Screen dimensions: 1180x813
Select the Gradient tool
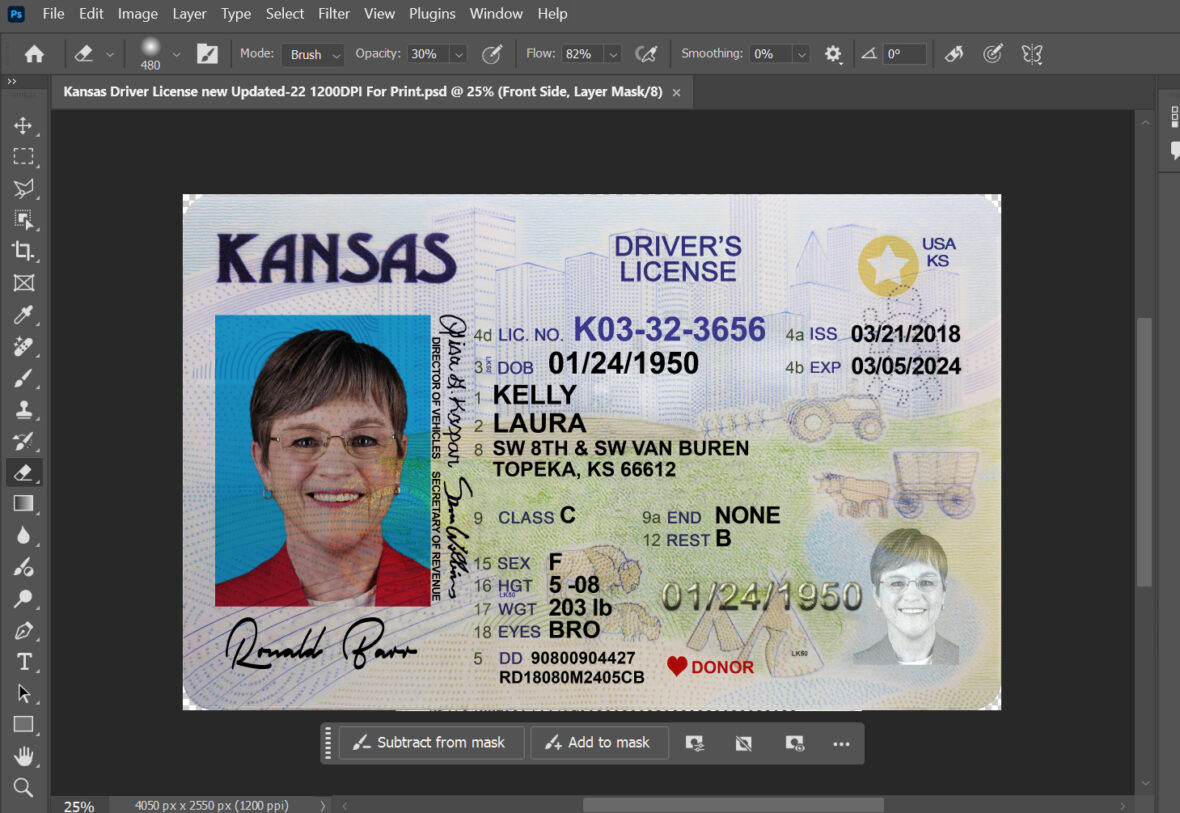tap(24, 503)
